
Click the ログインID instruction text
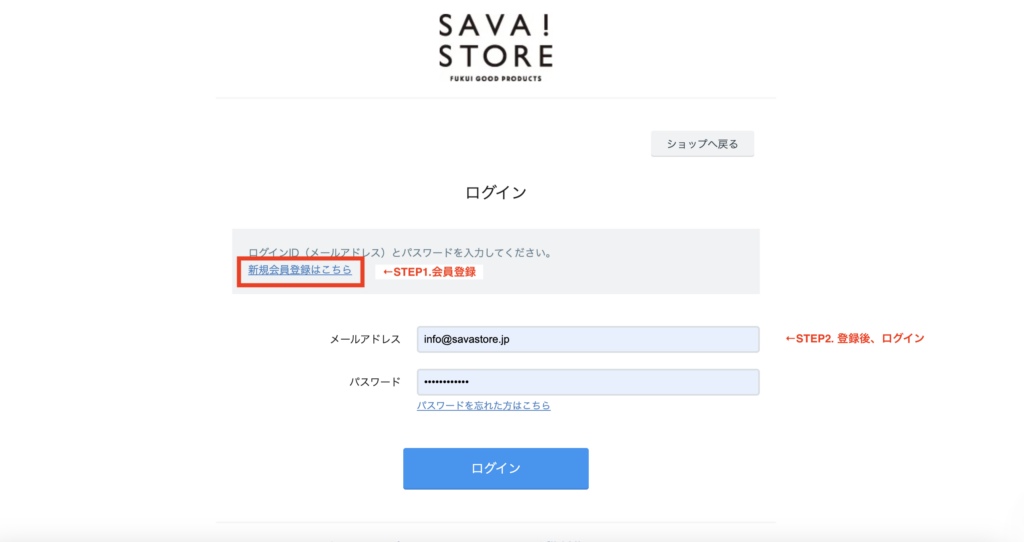(x=400, y=253)
